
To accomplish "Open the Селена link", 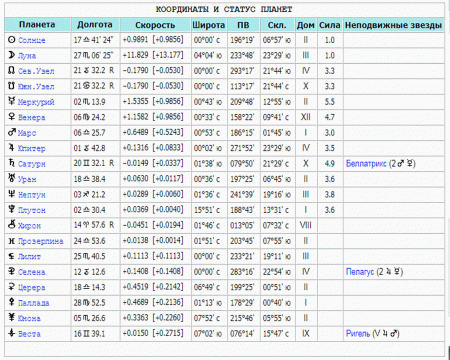I will pos(31,272).
